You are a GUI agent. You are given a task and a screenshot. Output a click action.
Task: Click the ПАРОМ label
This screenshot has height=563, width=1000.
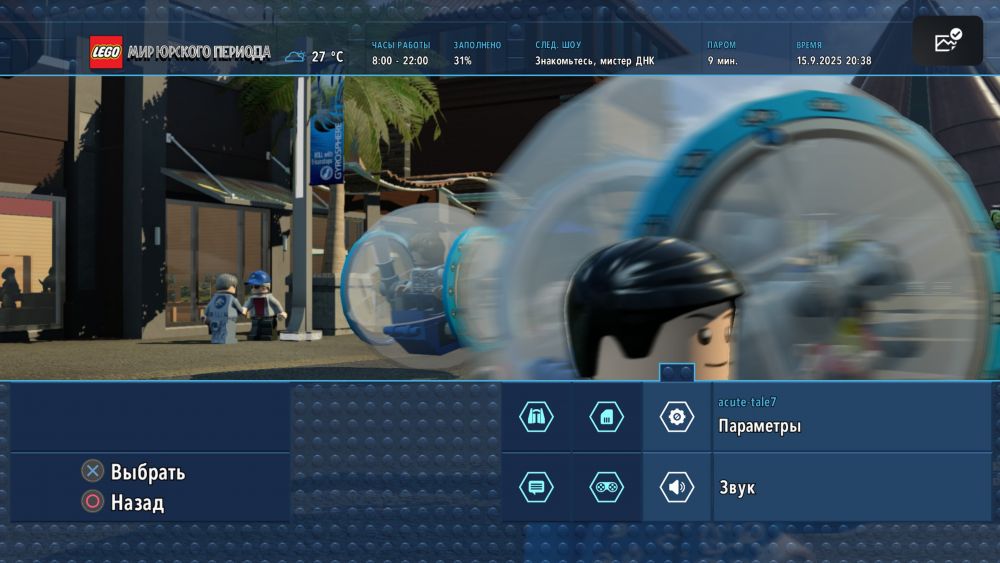pyautogui.click(x=721, y=45)
